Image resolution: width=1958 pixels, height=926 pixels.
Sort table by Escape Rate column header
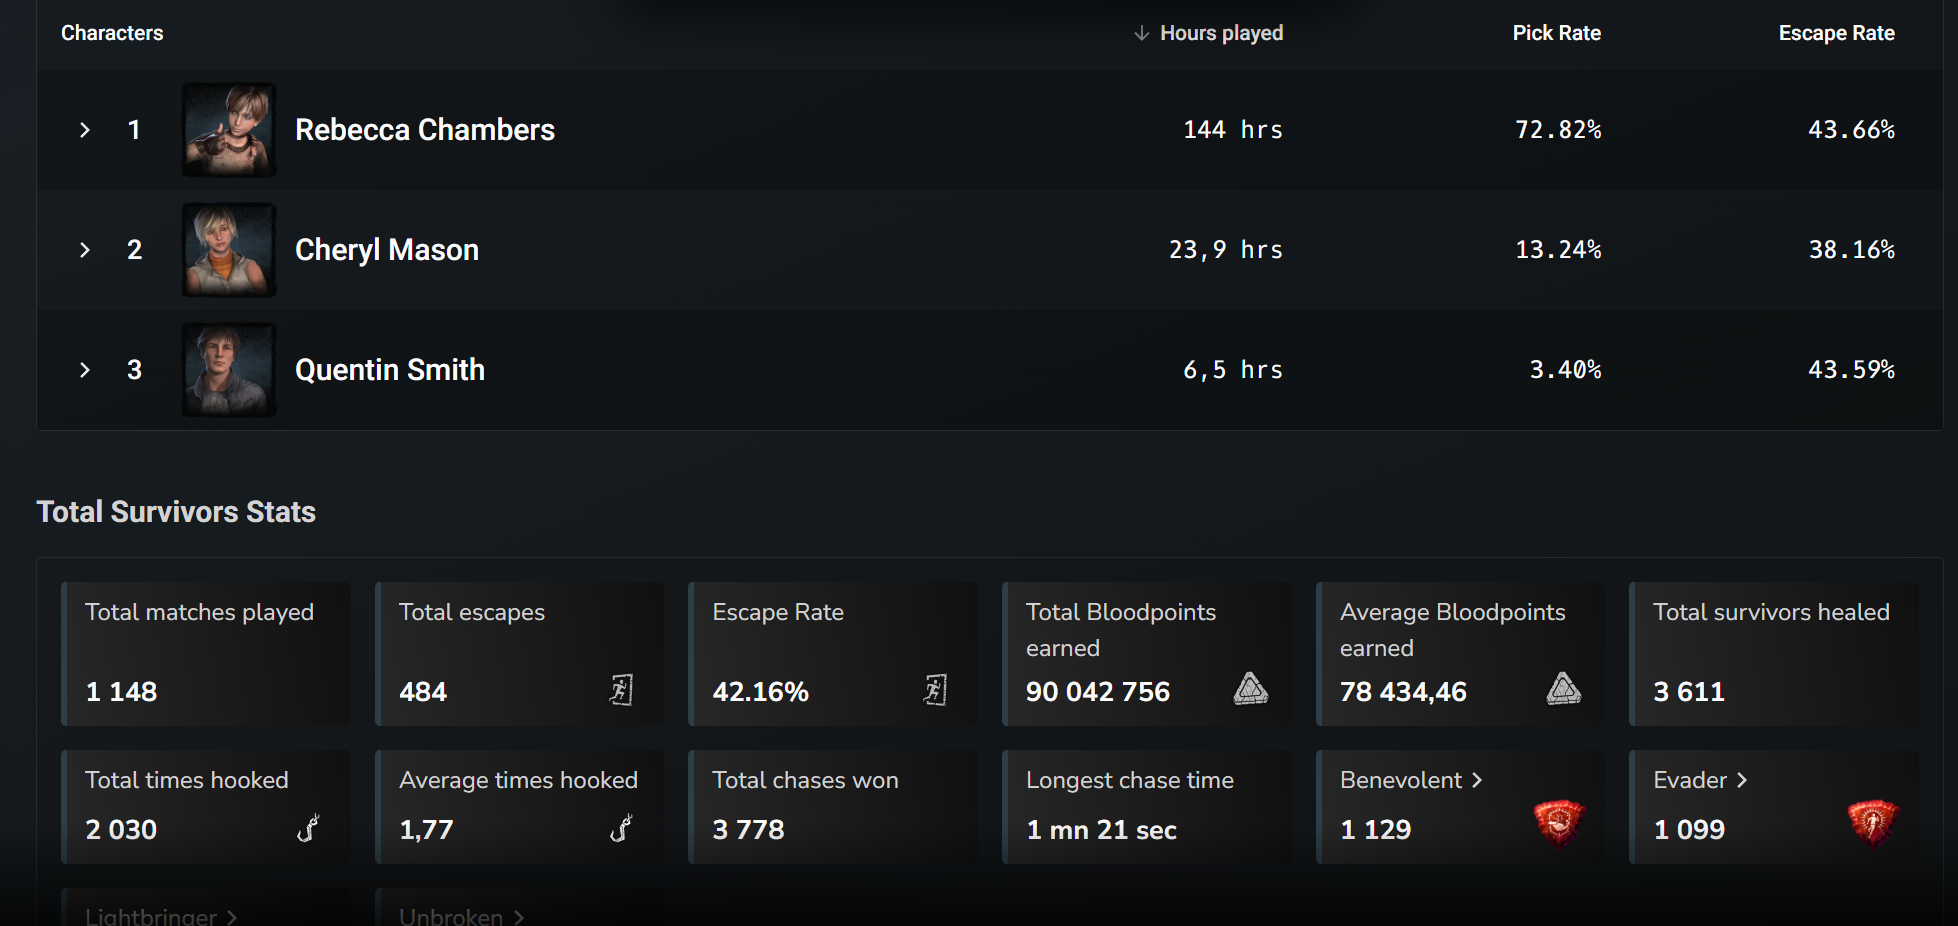[1836, 33]
